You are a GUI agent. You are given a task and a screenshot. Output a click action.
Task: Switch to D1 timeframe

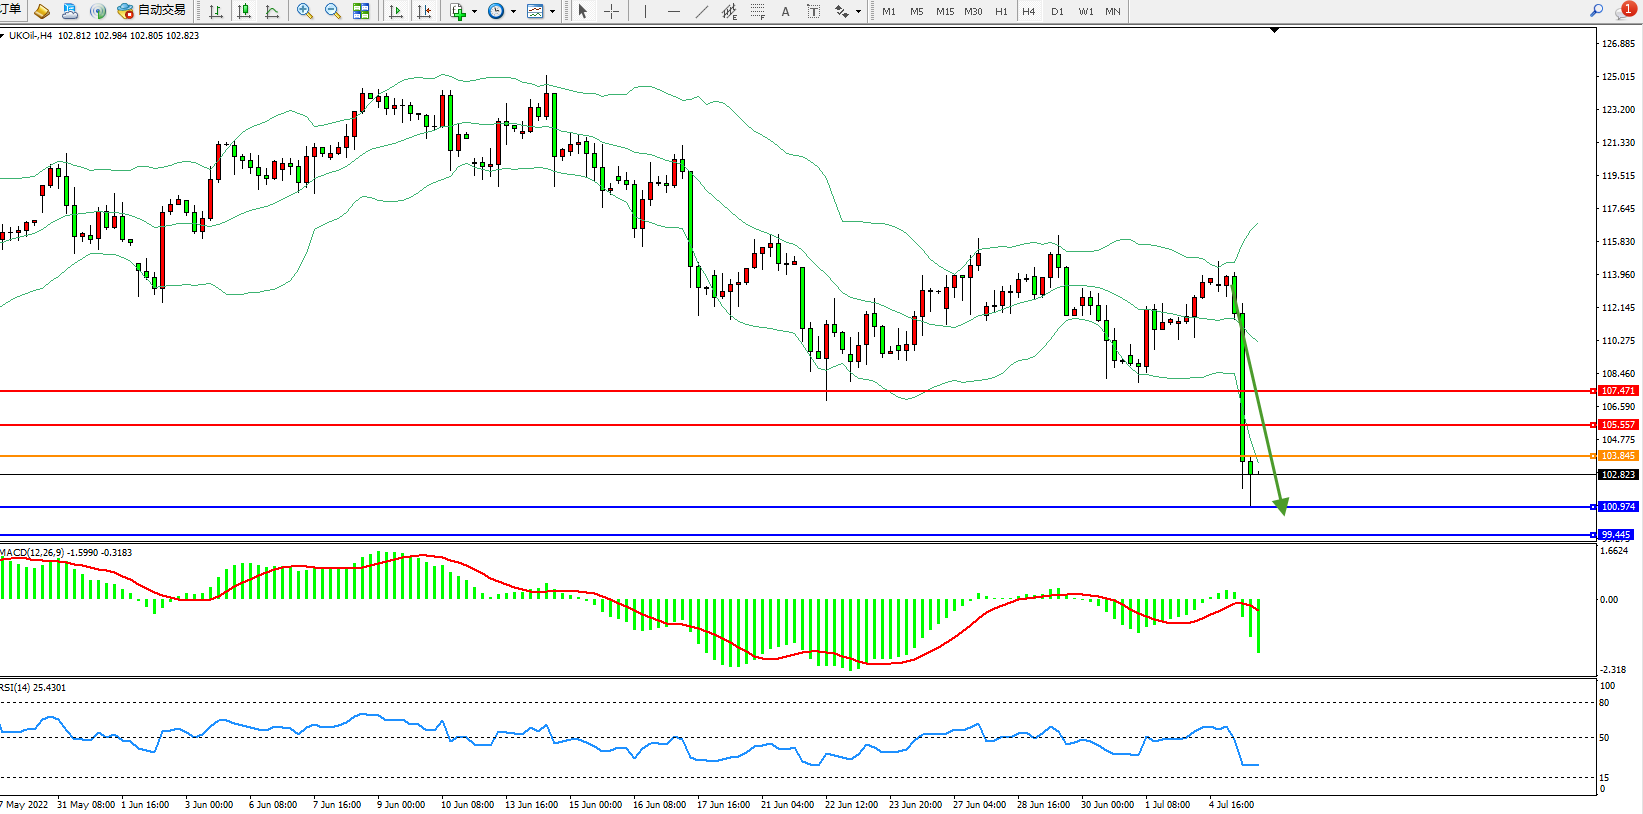pyautogui.click(x=1057, y=12)
